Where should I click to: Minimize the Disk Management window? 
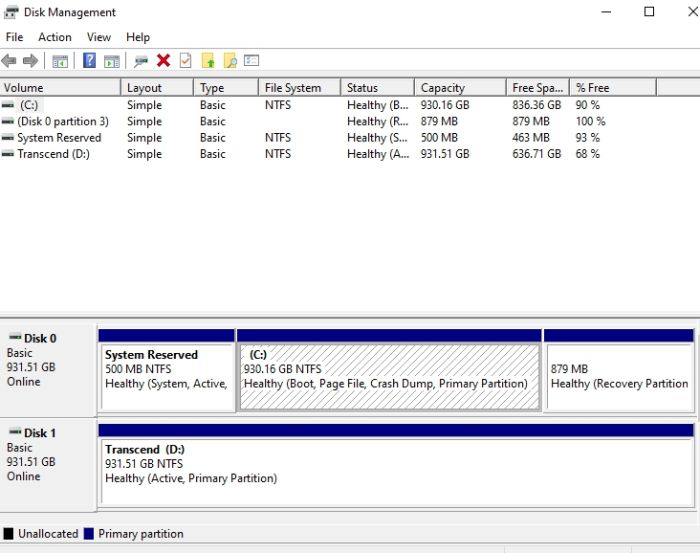coord(606,12)
